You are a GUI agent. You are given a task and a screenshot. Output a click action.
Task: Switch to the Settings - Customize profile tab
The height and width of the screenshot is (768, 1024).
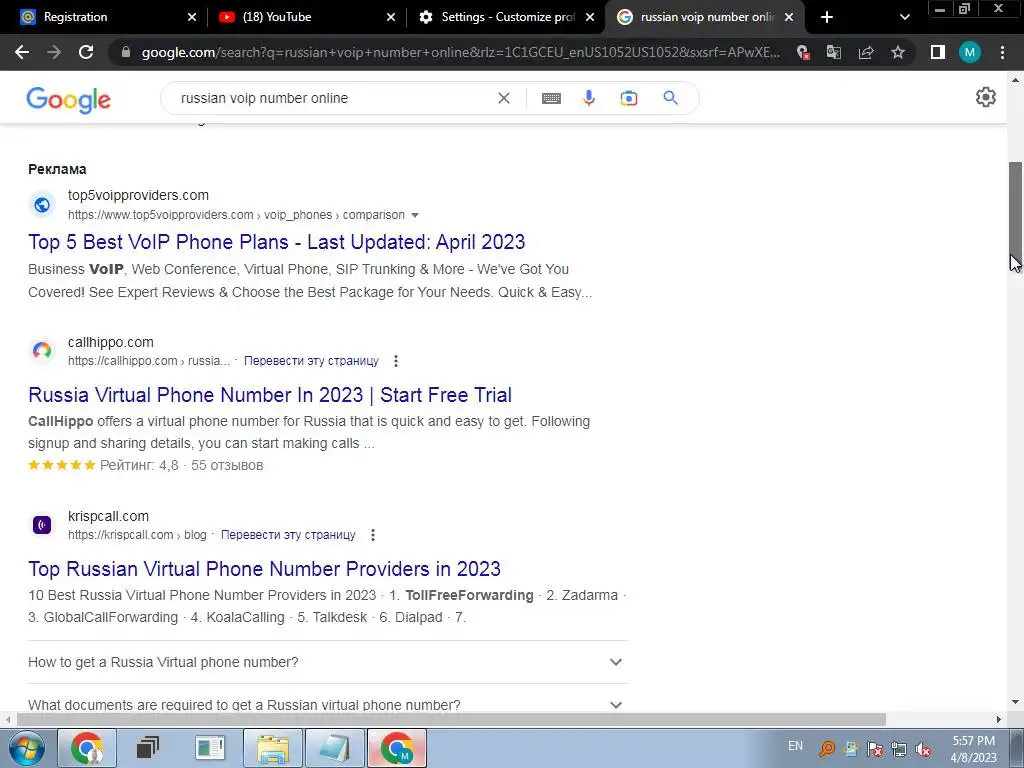(507, 17)
